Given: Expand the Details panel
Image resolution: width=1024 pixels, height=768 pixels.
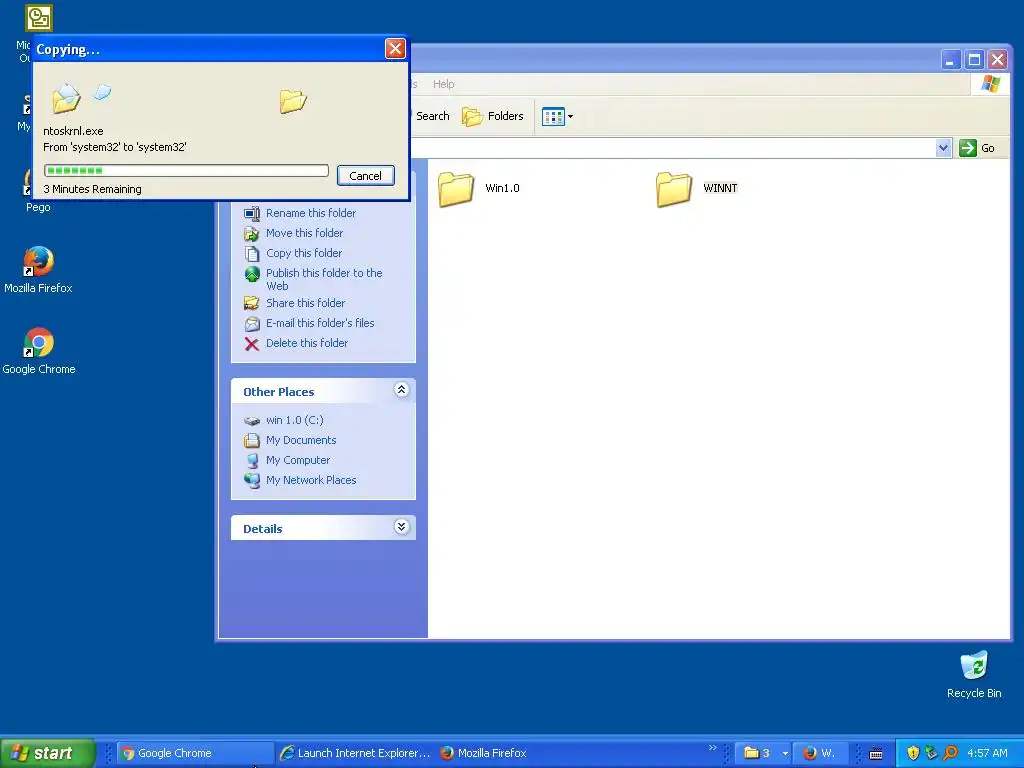Looking at the screenshot, I should coord(402,528).
